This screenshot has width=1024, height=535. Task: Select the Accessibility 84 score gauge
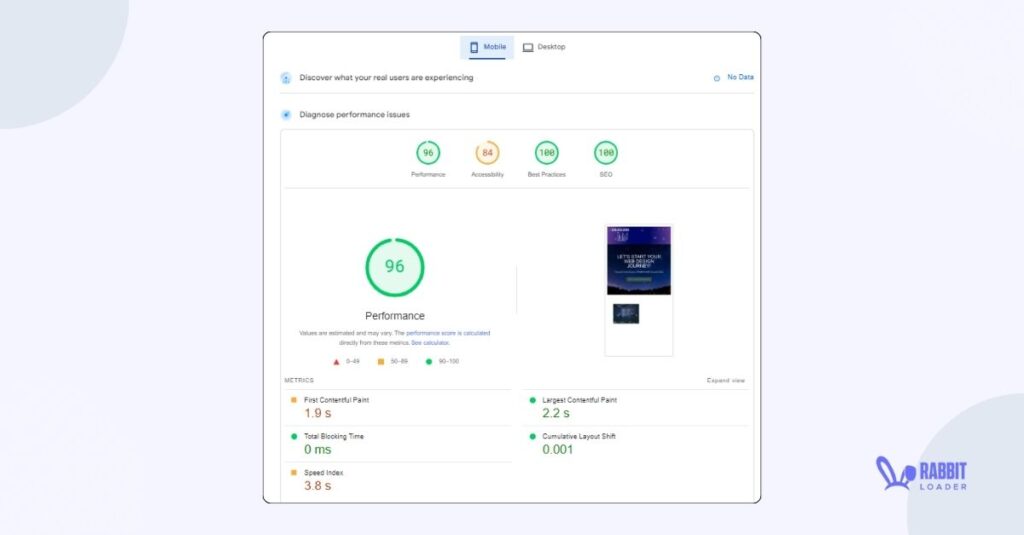[487, 153]
